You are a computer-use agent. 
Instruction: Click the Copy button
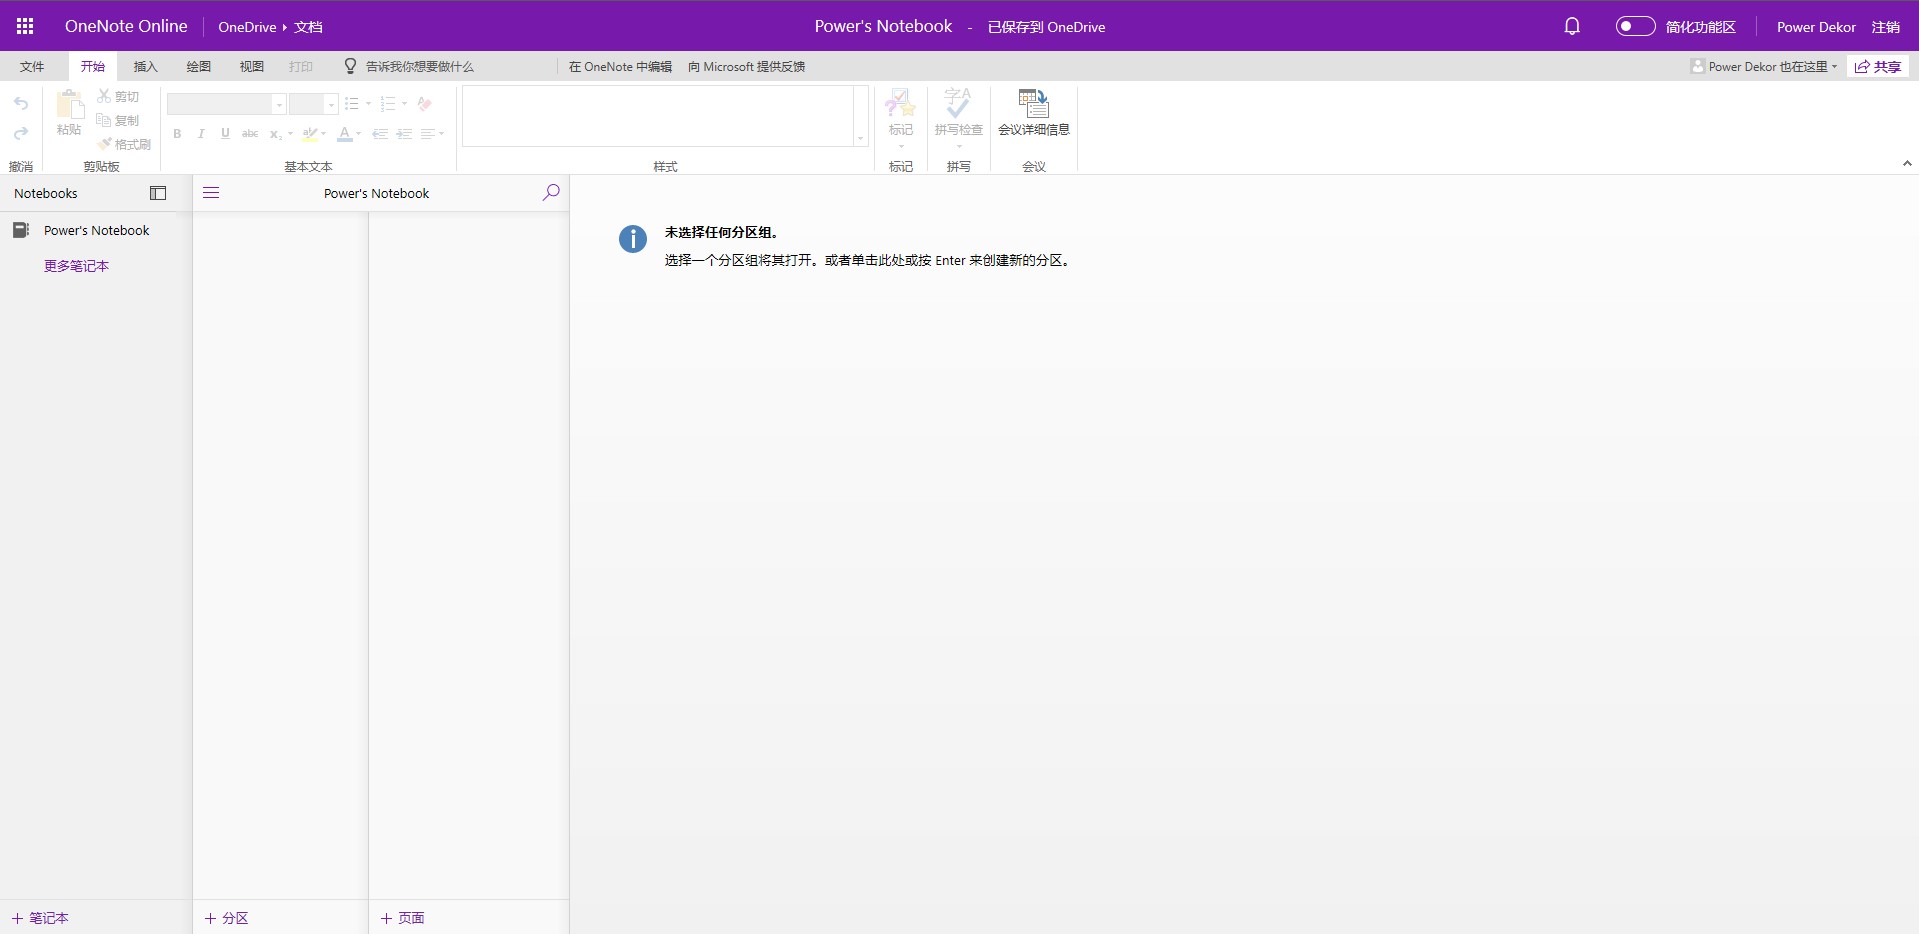118,120
